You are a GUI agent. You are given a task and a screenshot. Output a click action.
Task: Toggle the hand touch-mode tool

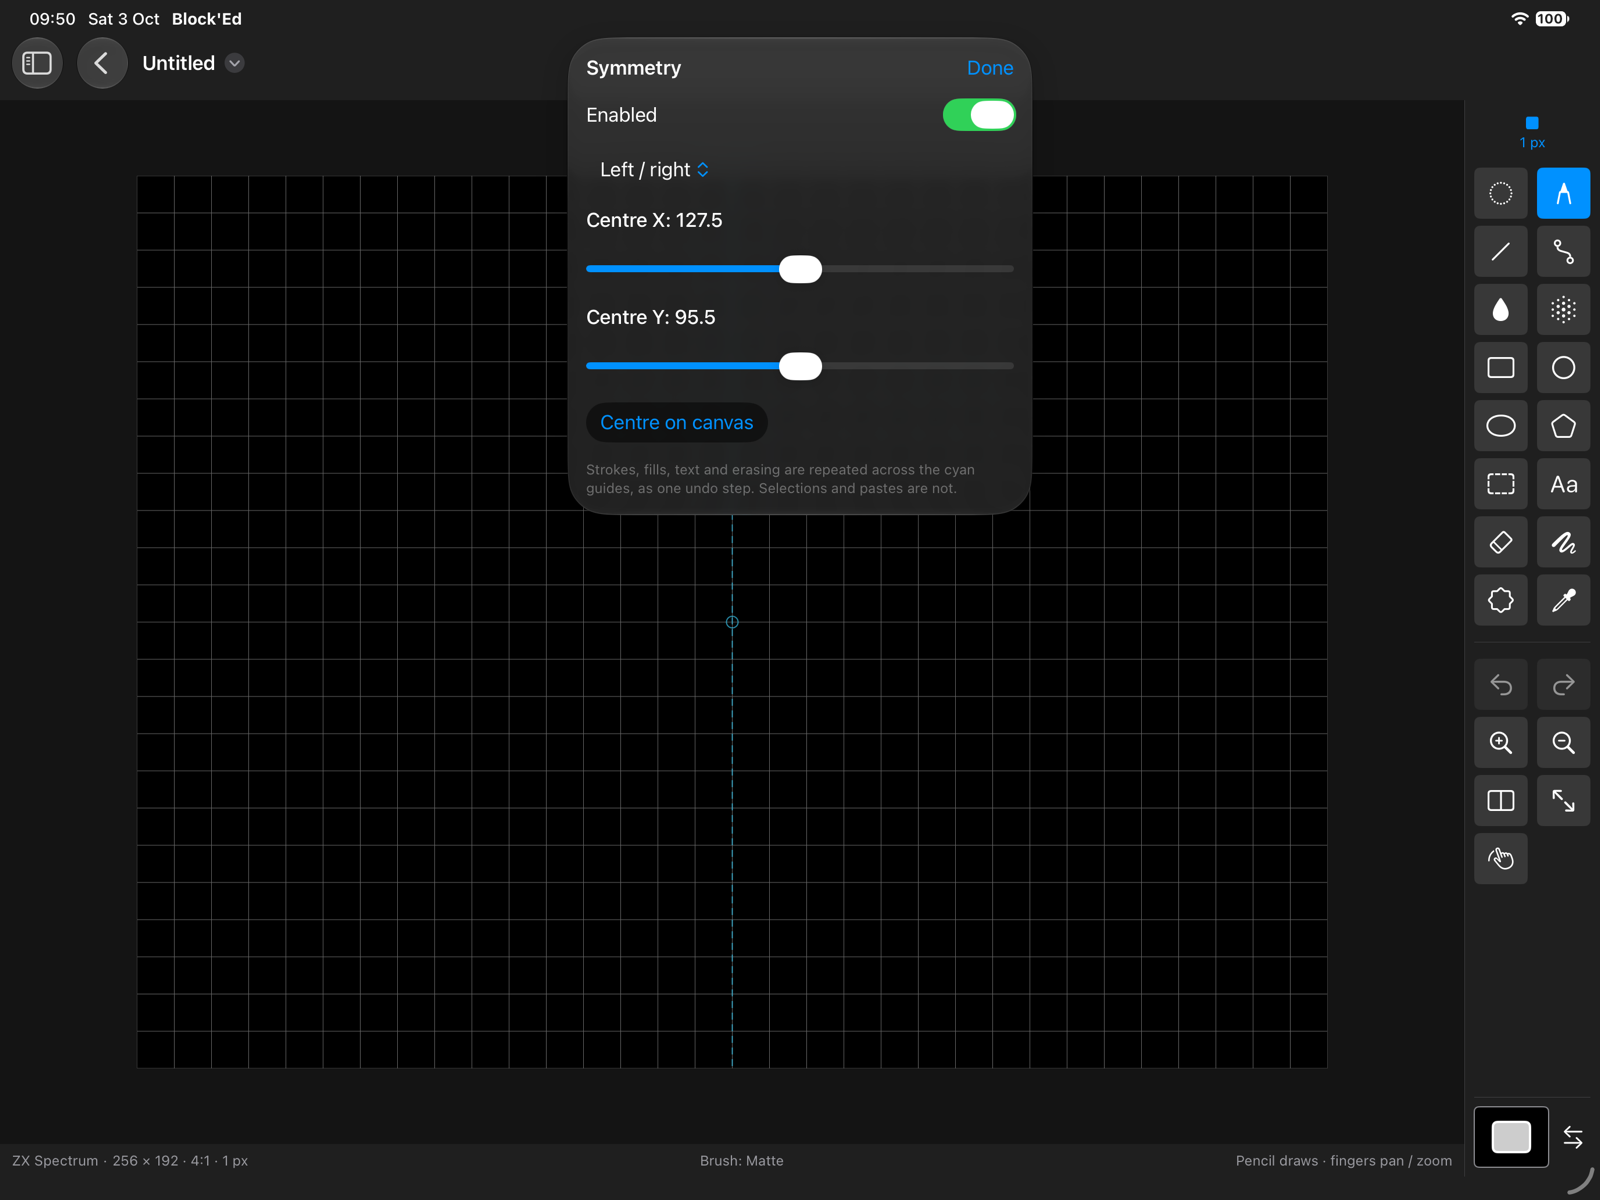(1501, 858)
